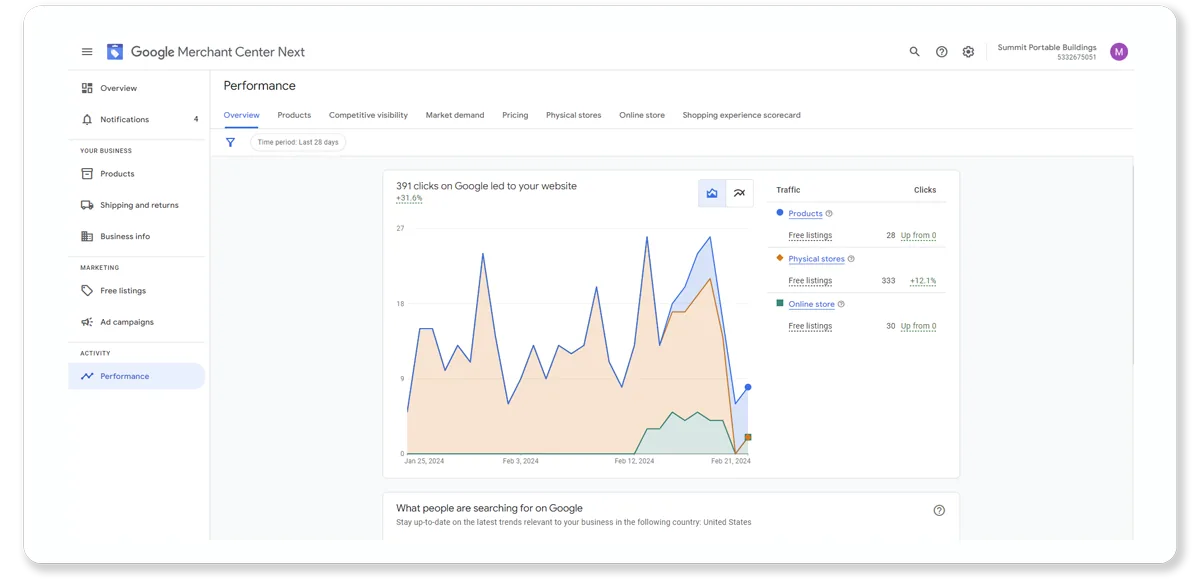Click the Overview dashboard icon in sidebar
Screen dimensions: 1200x580
(x=87, y=88)
